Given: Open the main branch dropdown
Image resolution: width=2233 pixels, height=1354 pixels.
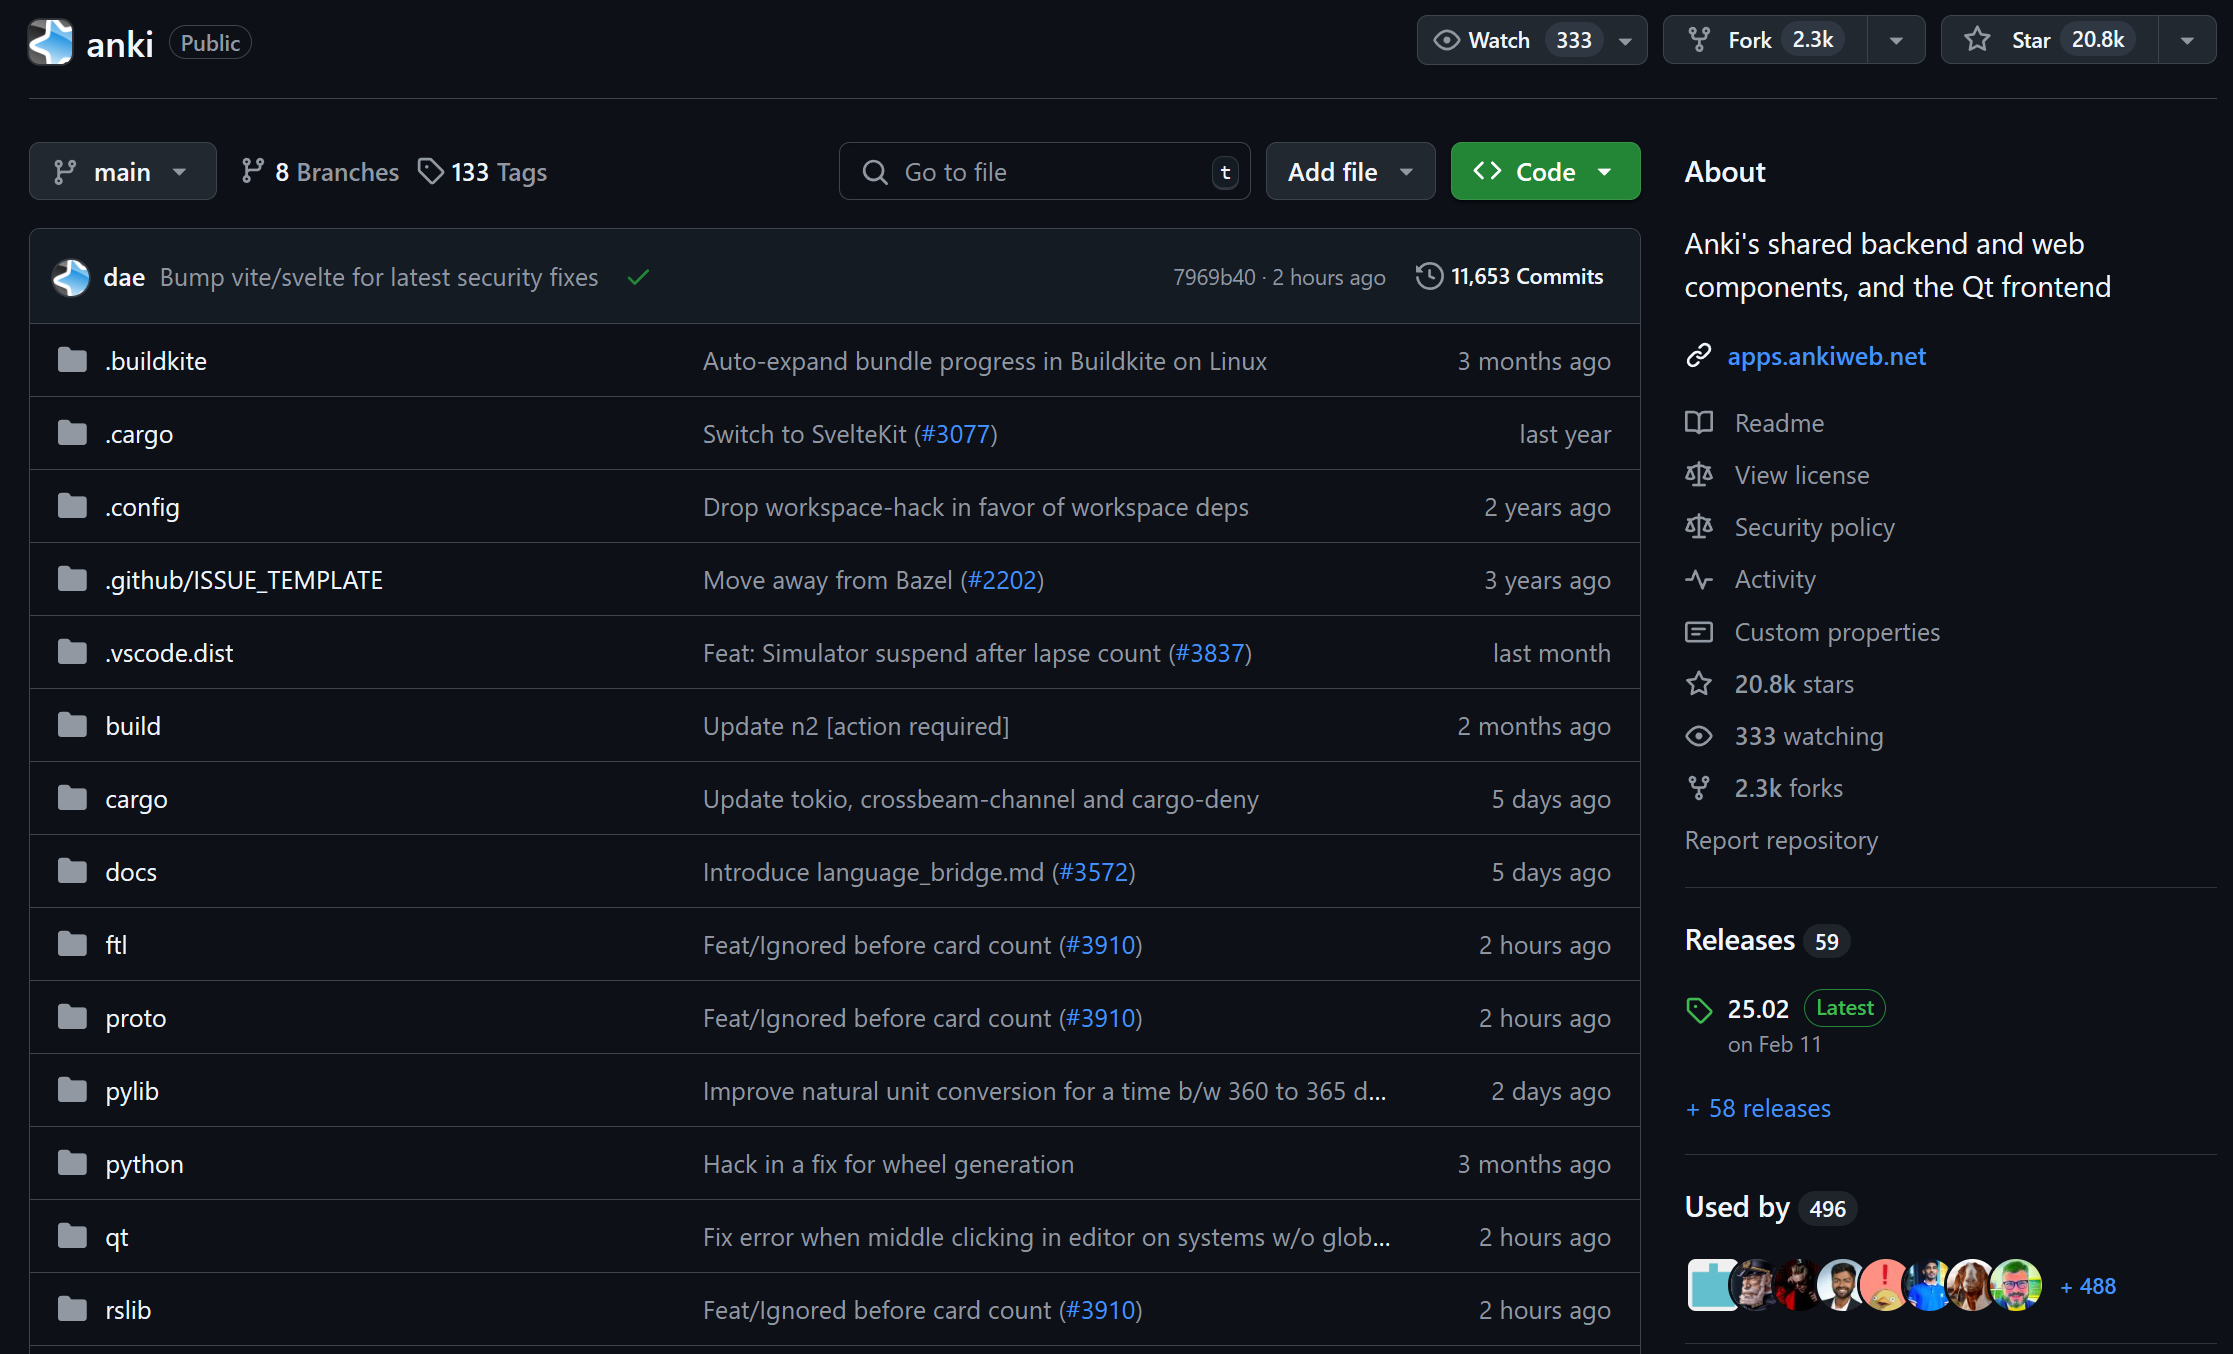Looking at the screenshot, I should click(x=122, y=172).
